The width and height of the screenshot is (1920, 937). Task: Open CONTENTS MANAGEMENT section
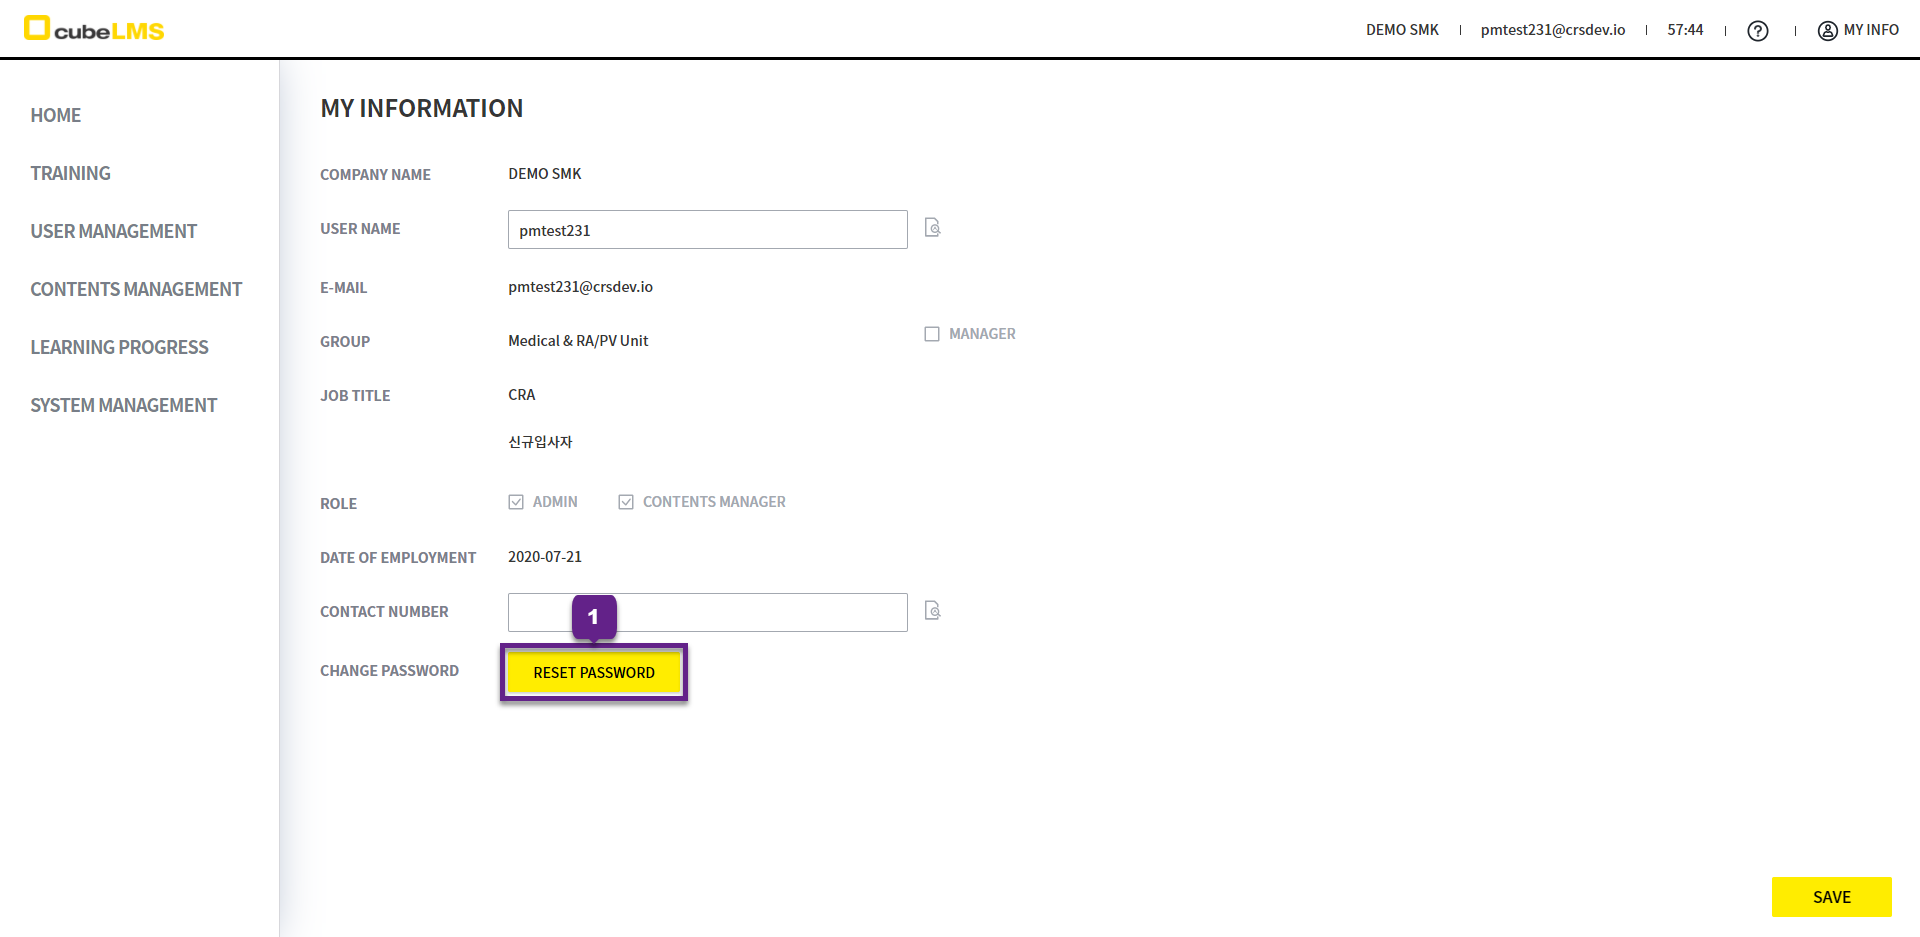click(x=136, y=289)
